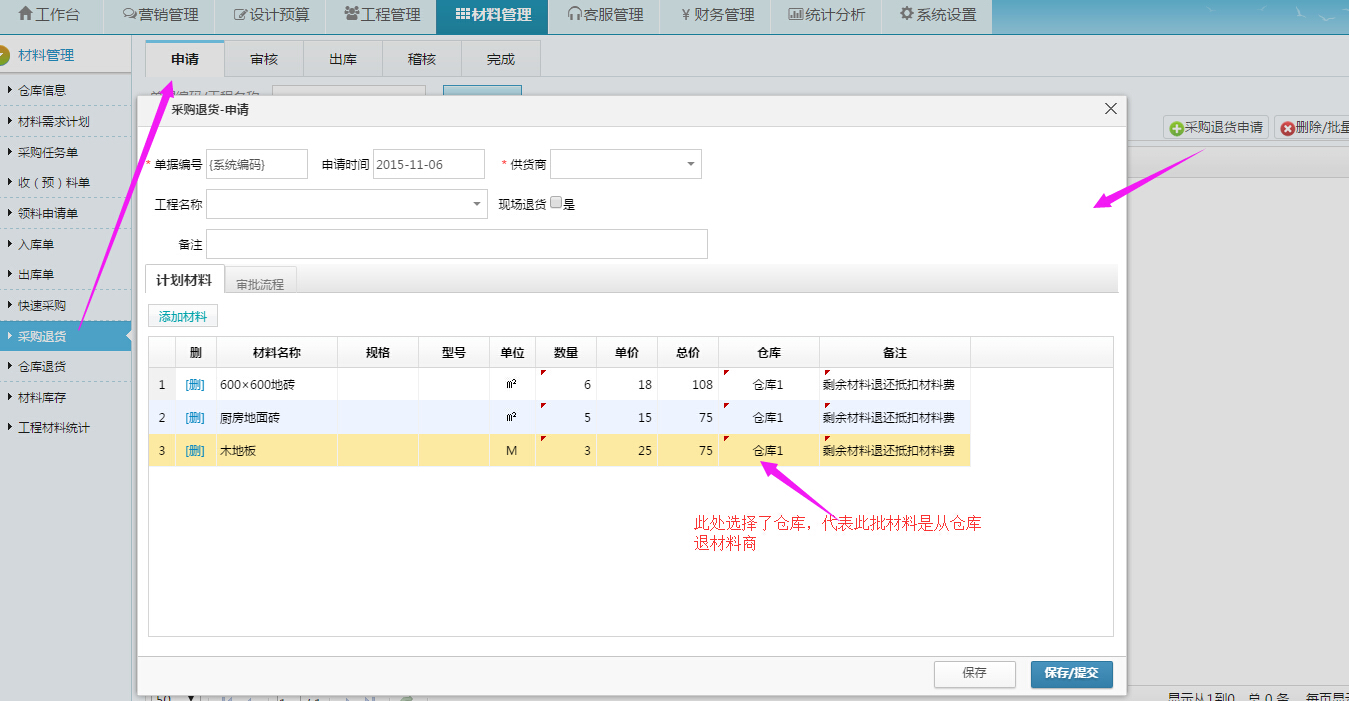Viewport: 1349px width, 701px height.
Task: Open the 工作台 home icon tab
Action: (x=52, y=15)
